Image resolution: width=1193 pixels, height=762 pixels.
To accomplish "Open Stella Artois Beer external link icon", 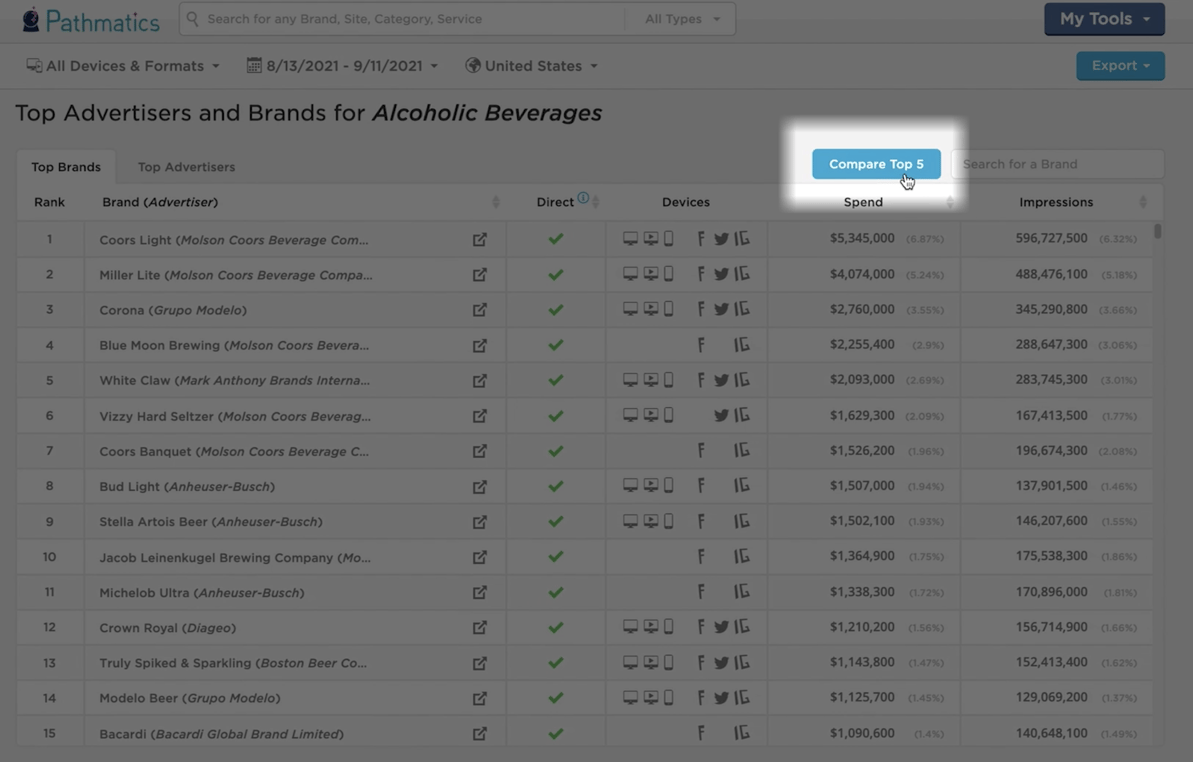I will tap(479, 522).
